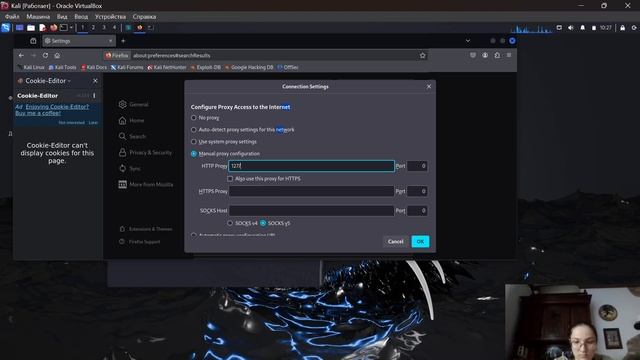Open the extensions toolbar icon

(497, 55)
